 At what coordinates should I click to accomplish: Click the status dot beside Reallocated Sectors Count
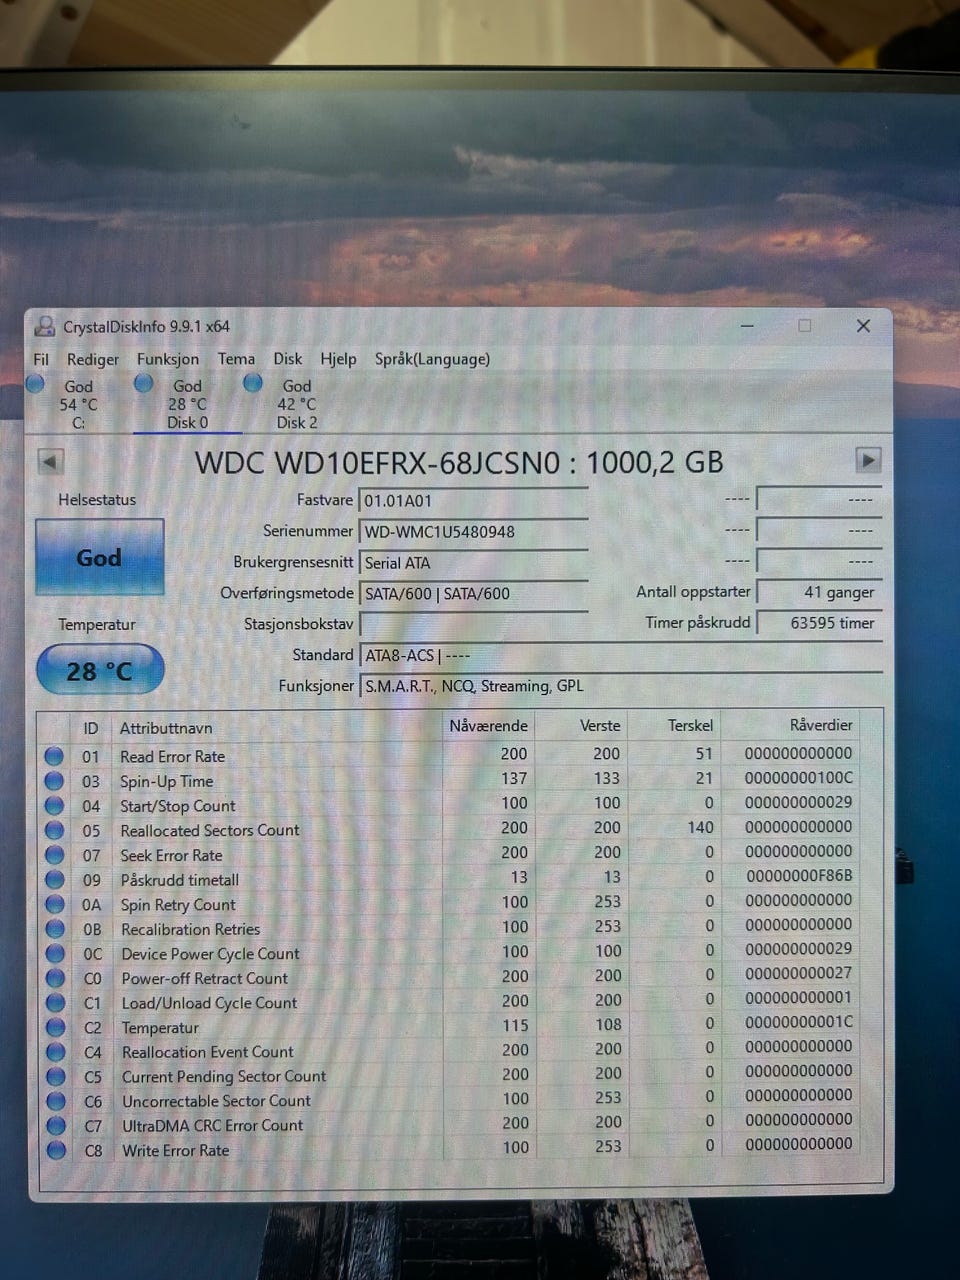pos(54,830)
